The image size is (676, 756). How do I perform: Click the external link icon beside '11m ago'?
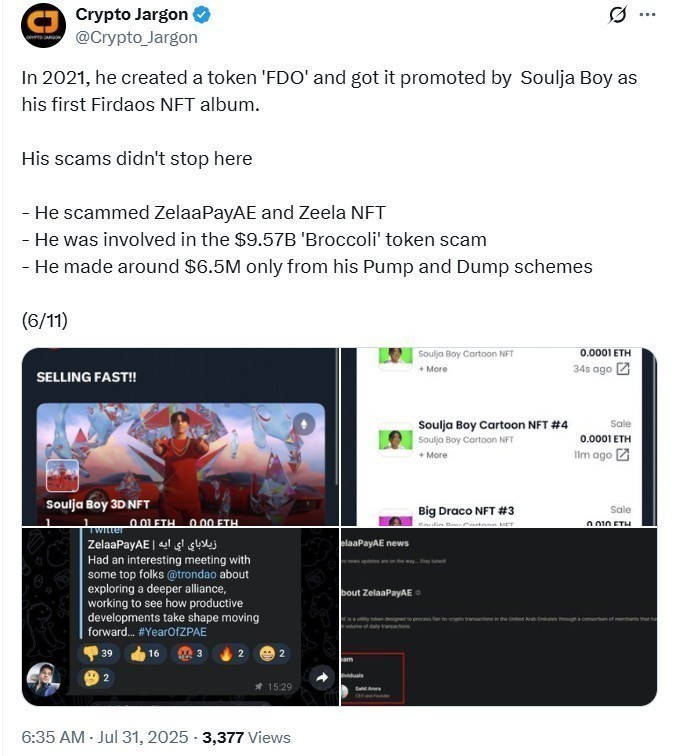[x=623, y=455]
